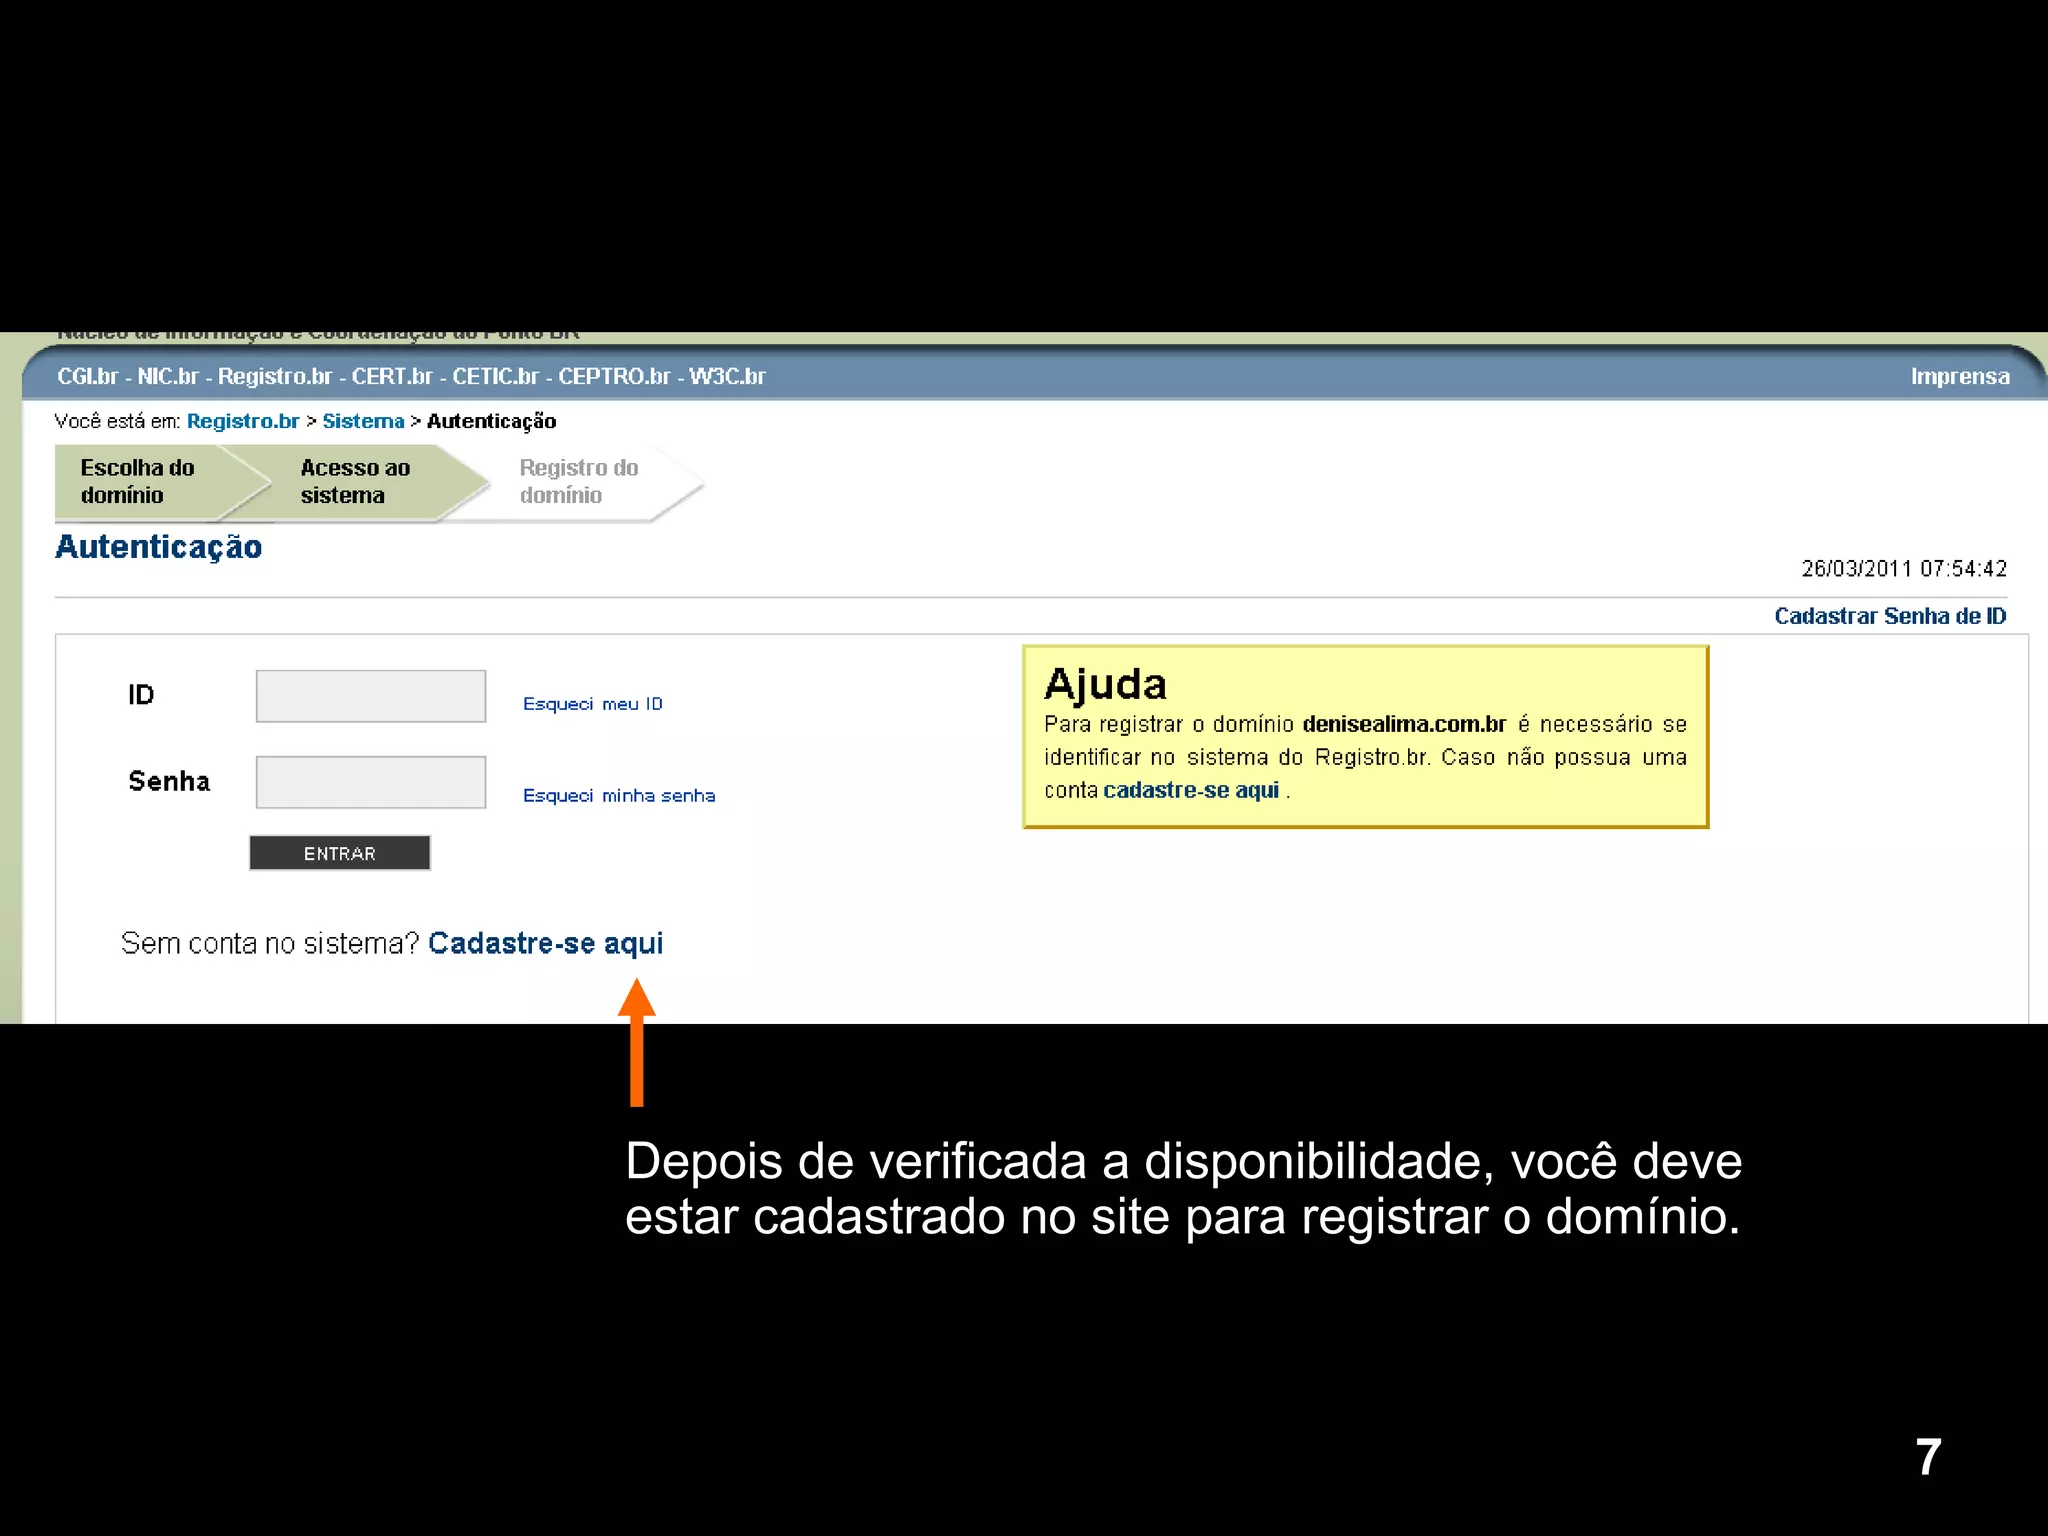The height and width of the screenshot is (1536, 2048).
Task: Open the 'Cadastrar Senha de ID' link
Action: [1890, 616]
